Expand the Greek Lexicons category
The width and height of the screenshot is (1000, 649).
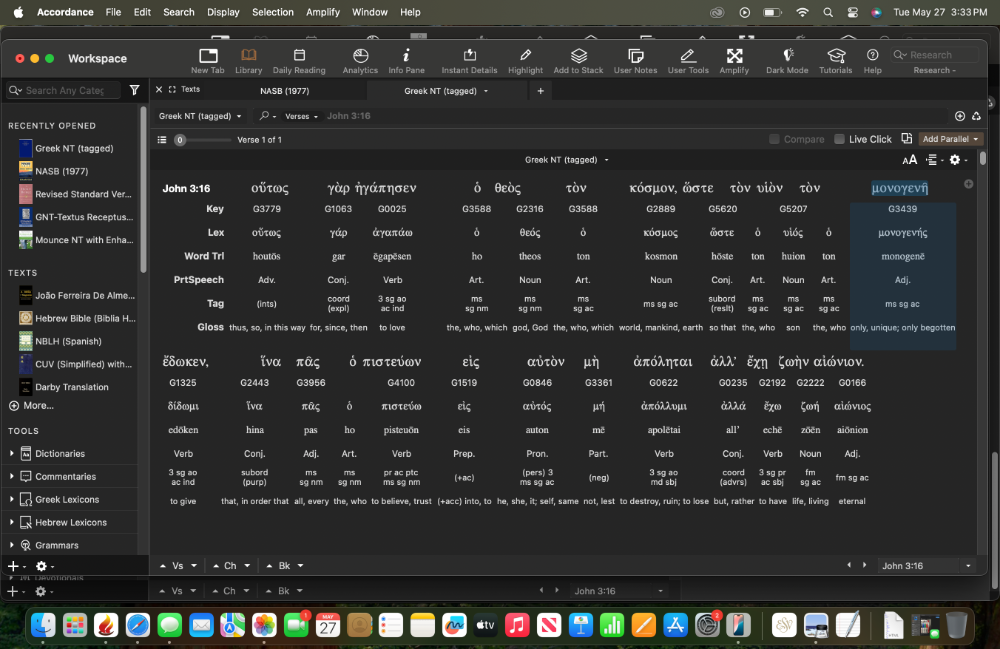coord(11,499)
